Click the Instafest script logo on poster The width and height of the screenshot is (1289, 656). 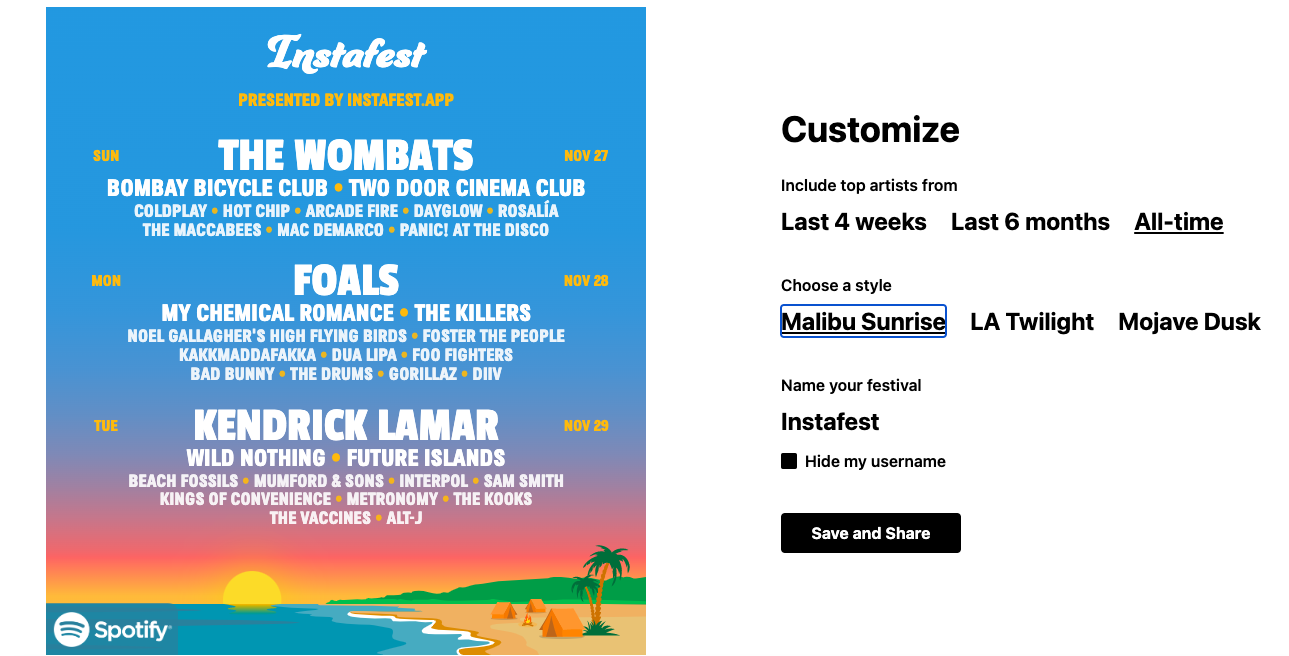345,57
